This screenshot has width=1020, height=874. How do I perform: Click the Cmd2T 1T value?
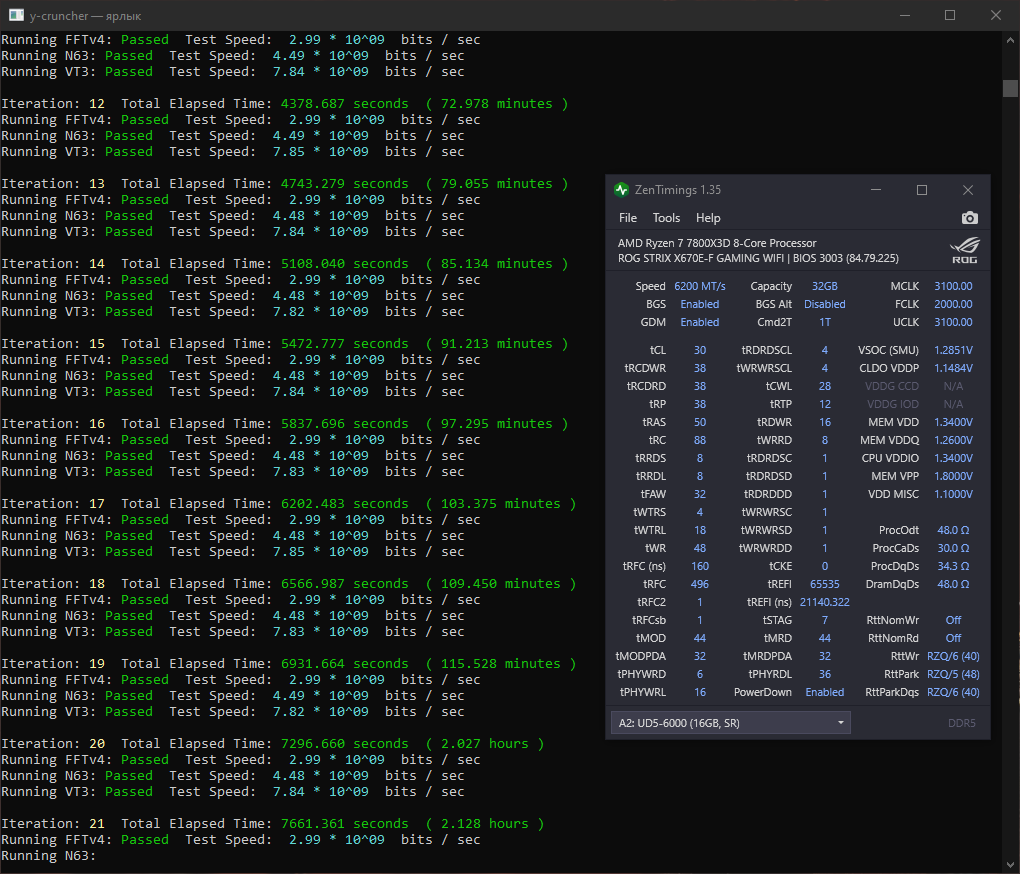(824, 322)
